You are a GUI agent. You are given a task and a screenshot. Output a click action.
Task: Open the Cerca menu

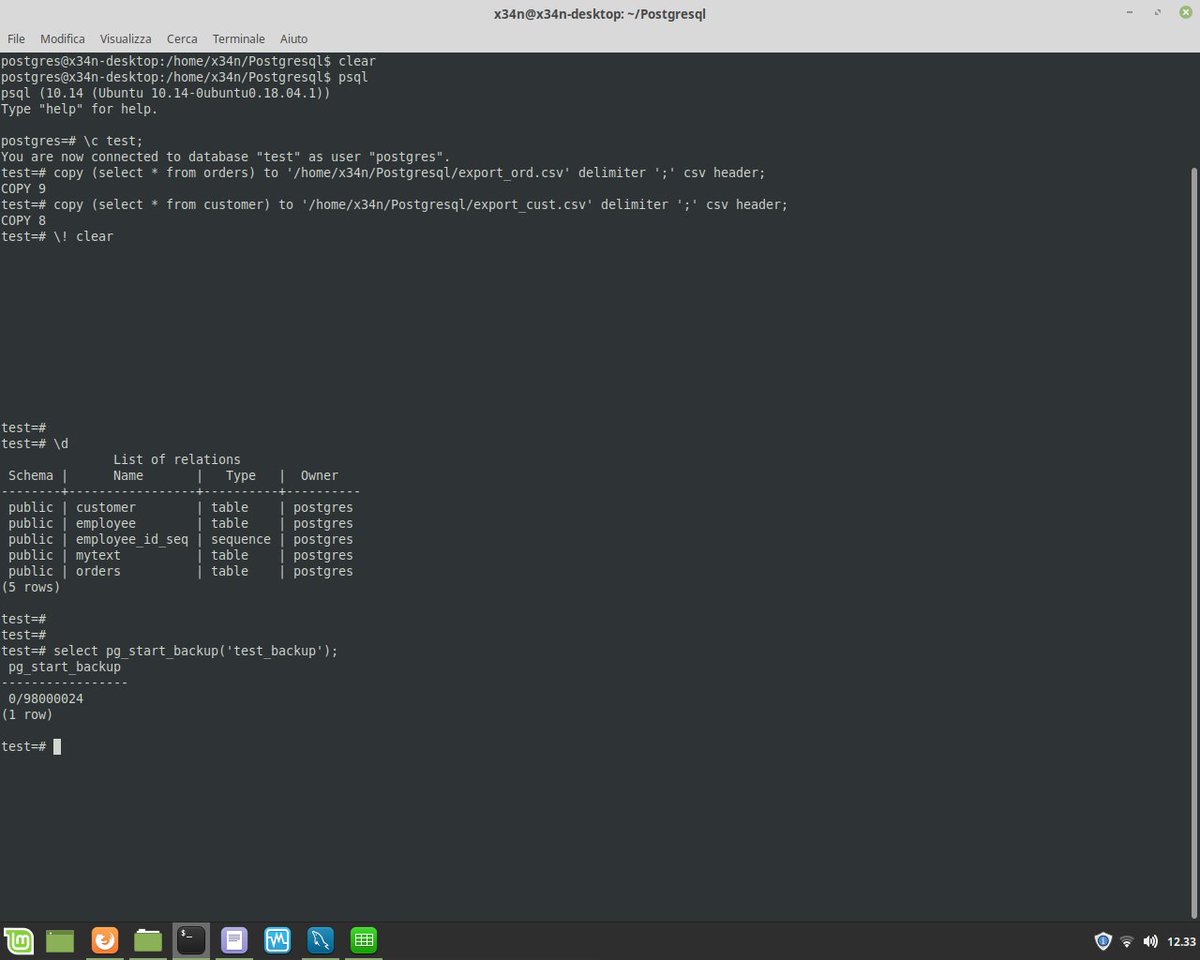click(x=182, y=38)
